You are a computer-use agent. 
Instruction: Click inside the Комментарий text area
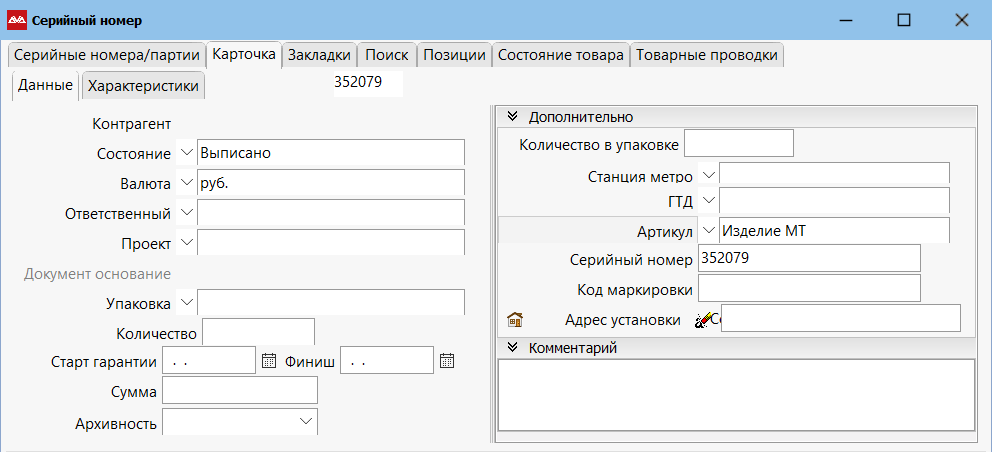click(x=735, y=395)
